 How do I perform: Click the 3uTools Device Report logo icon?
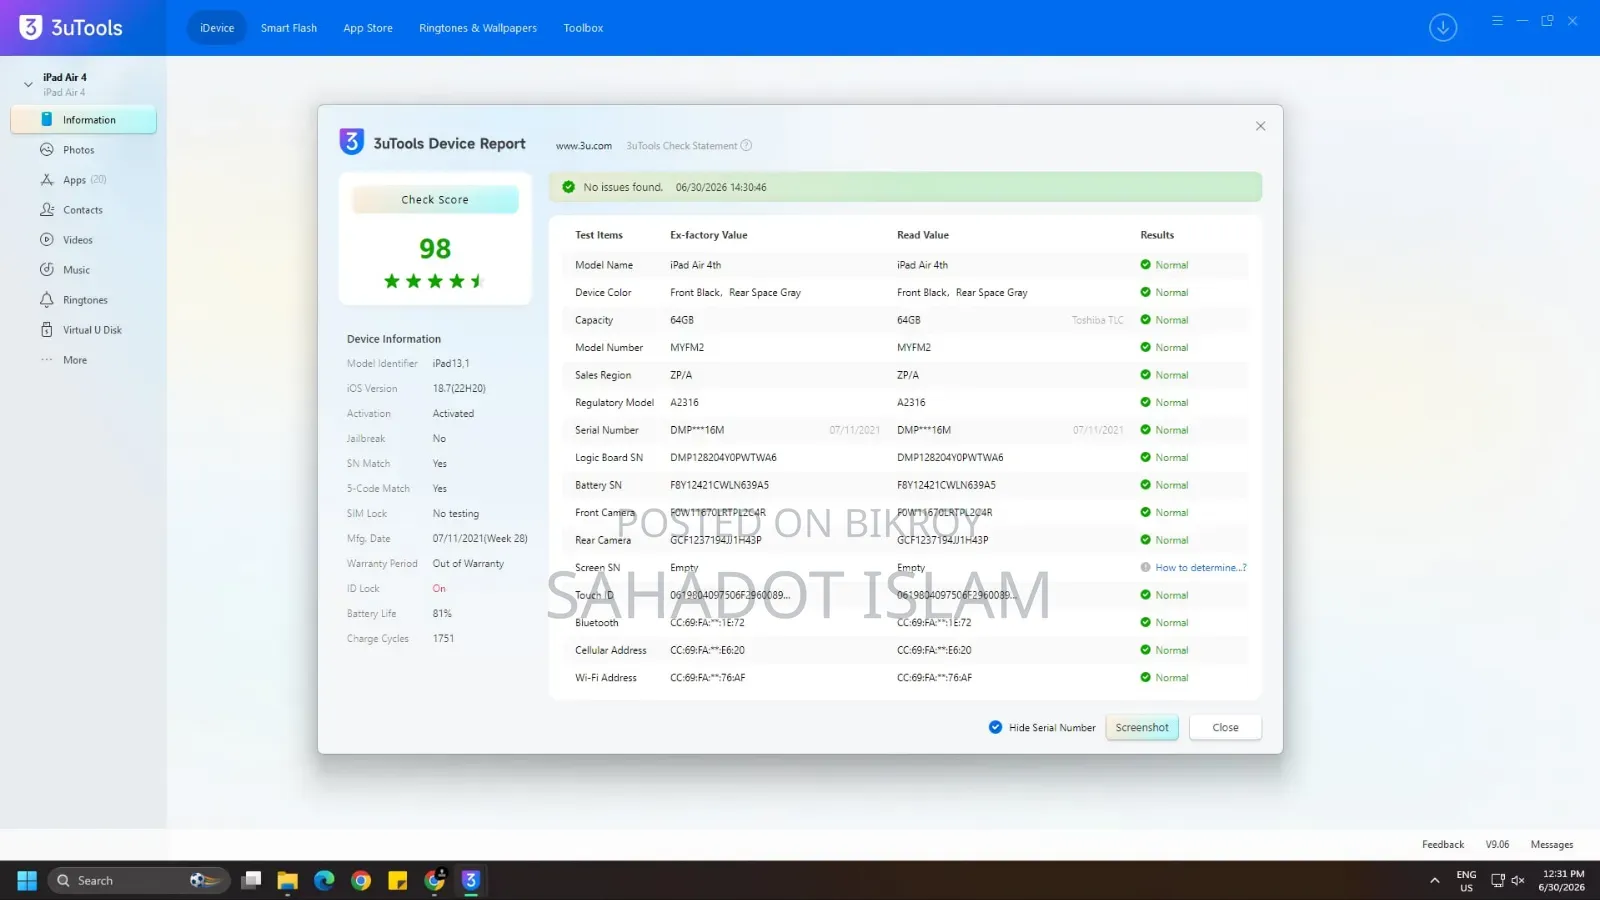click(x=352, y=142)
